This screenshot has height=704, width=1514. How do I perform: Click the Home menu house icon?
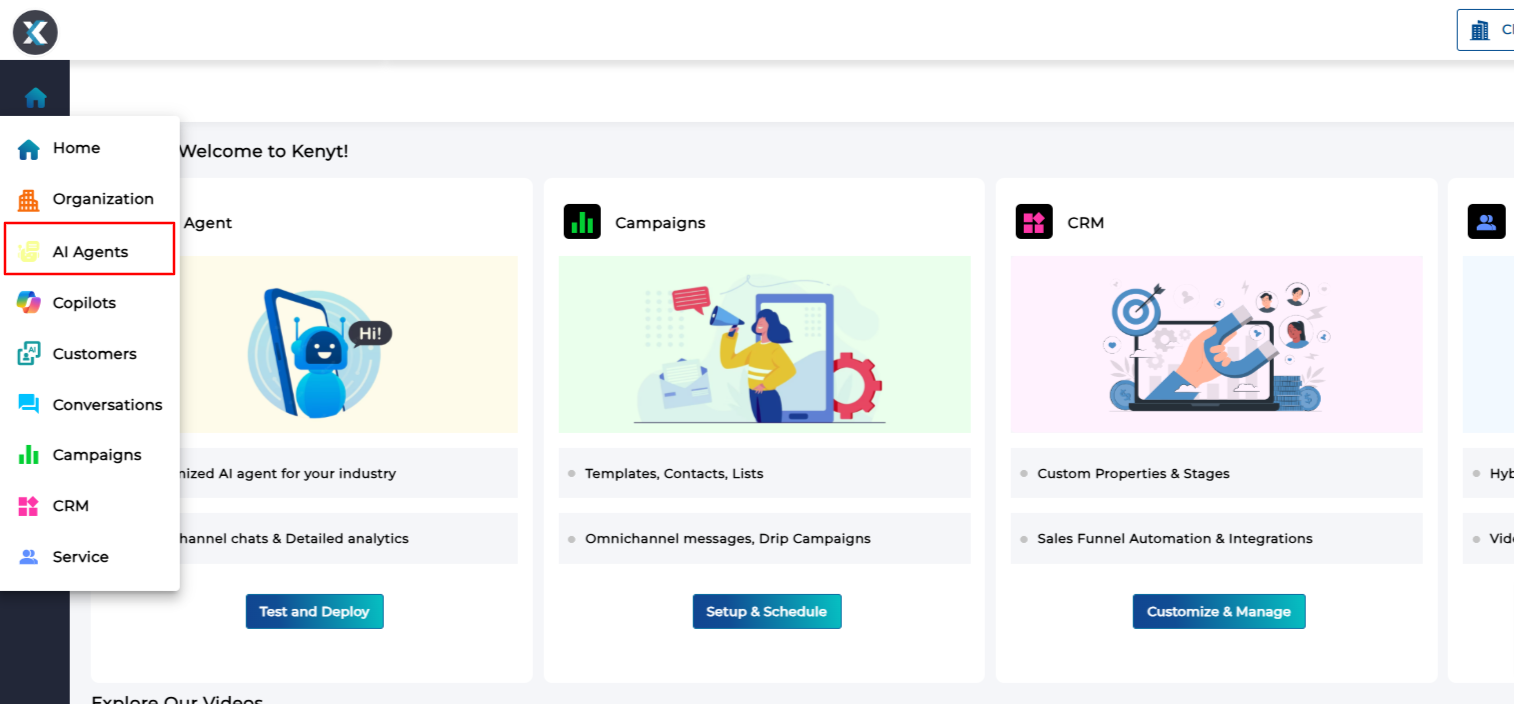coord(29,149)
